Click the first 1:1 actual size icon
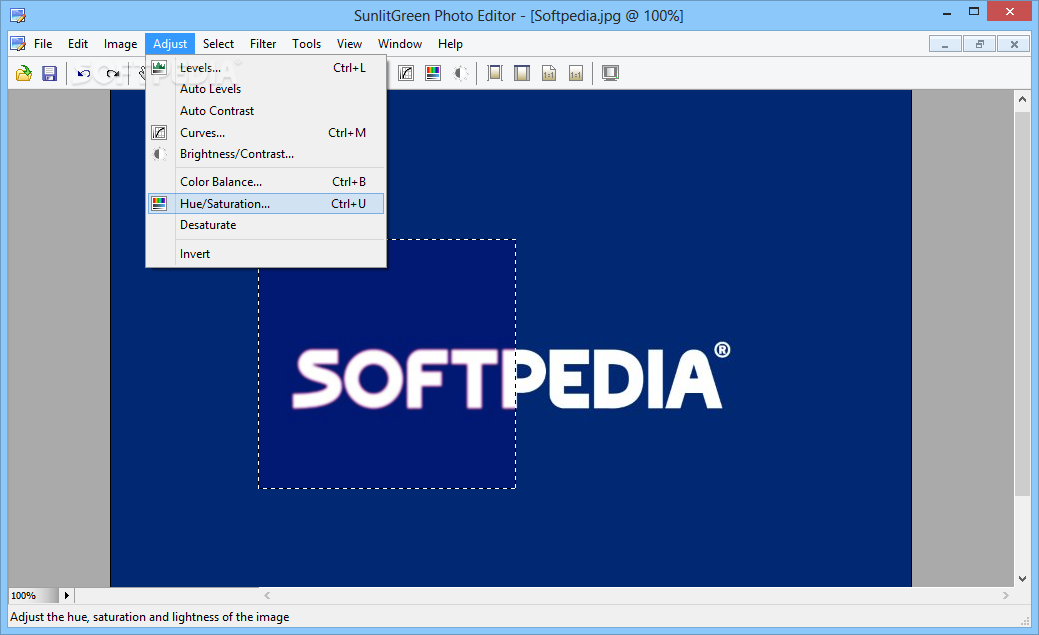Image resolution: width=1039 pixels, height=635 pixels. [x=549, y=73]
